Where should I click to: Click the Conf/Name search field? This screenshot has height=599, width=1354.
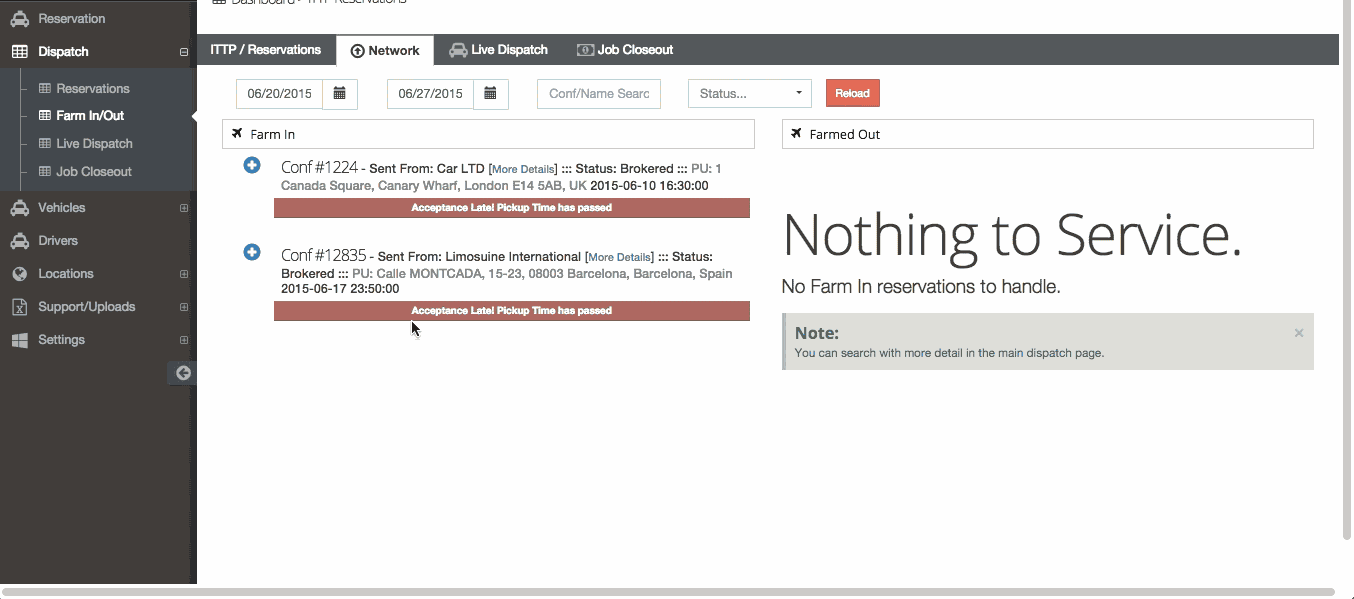[x=598, y=94]
